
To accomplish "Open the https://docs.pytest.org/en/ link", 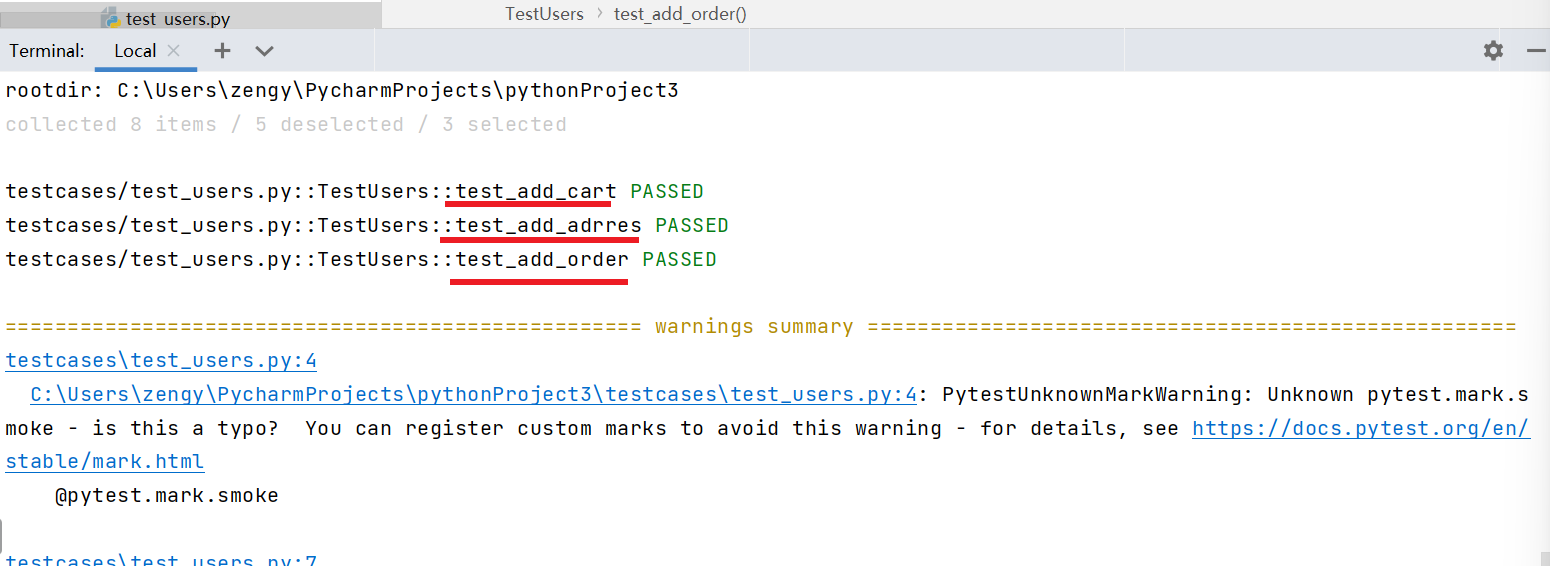I will pos(1361,429).
